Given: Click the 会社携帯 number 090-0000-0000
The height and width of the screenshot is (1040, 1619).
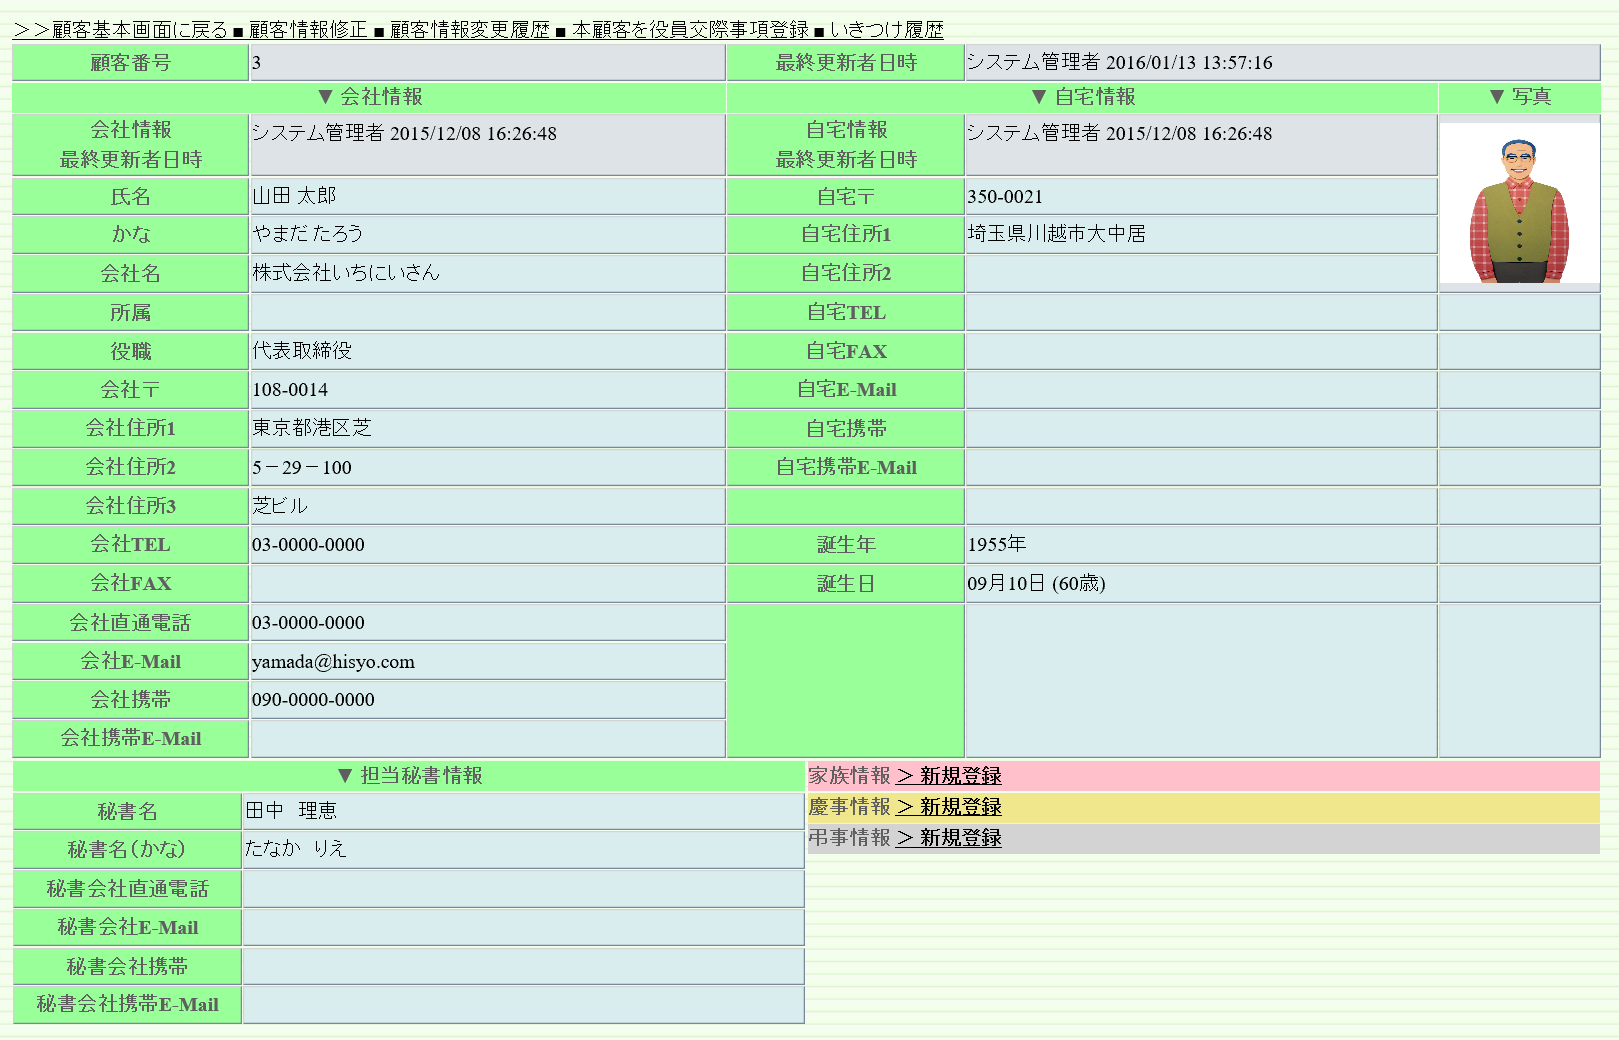Looking at the screenshot, I should (313, 700).
